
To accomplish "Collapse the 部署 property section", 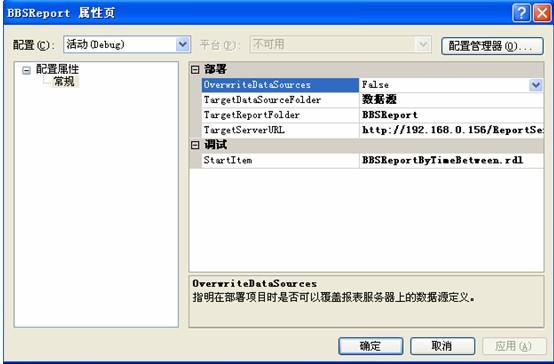I will [195, 70].
